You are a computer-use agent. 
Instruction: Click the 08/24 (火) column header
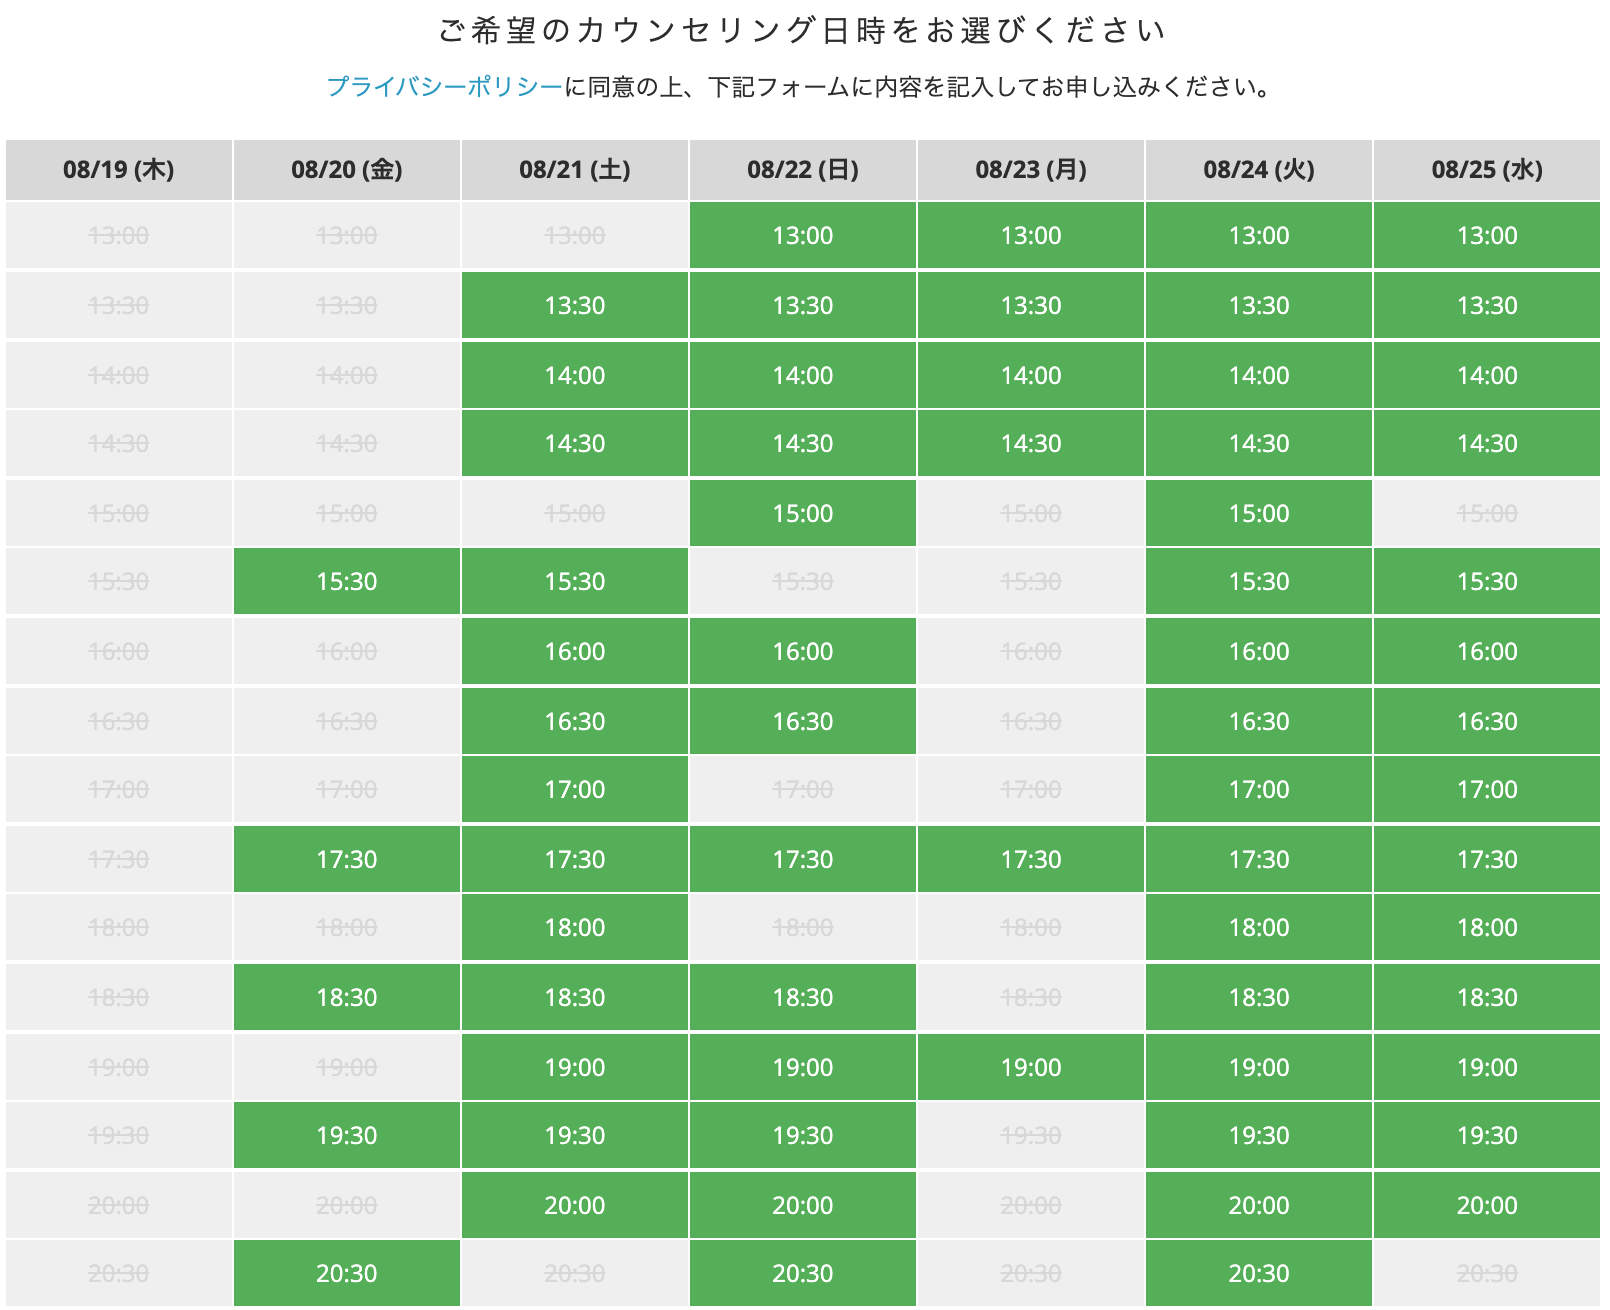pyautogui.click(x=1258, y=170)
